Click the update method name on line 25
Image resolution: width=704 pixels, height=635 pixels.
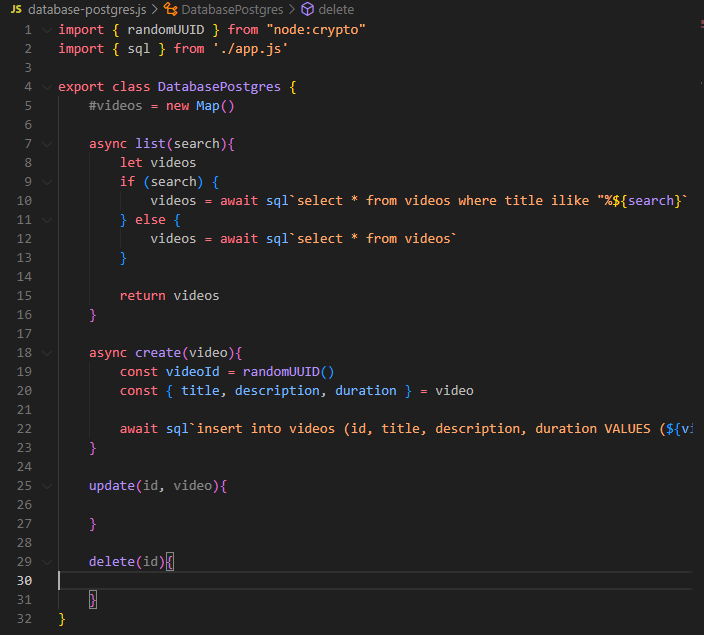[112, 486]
